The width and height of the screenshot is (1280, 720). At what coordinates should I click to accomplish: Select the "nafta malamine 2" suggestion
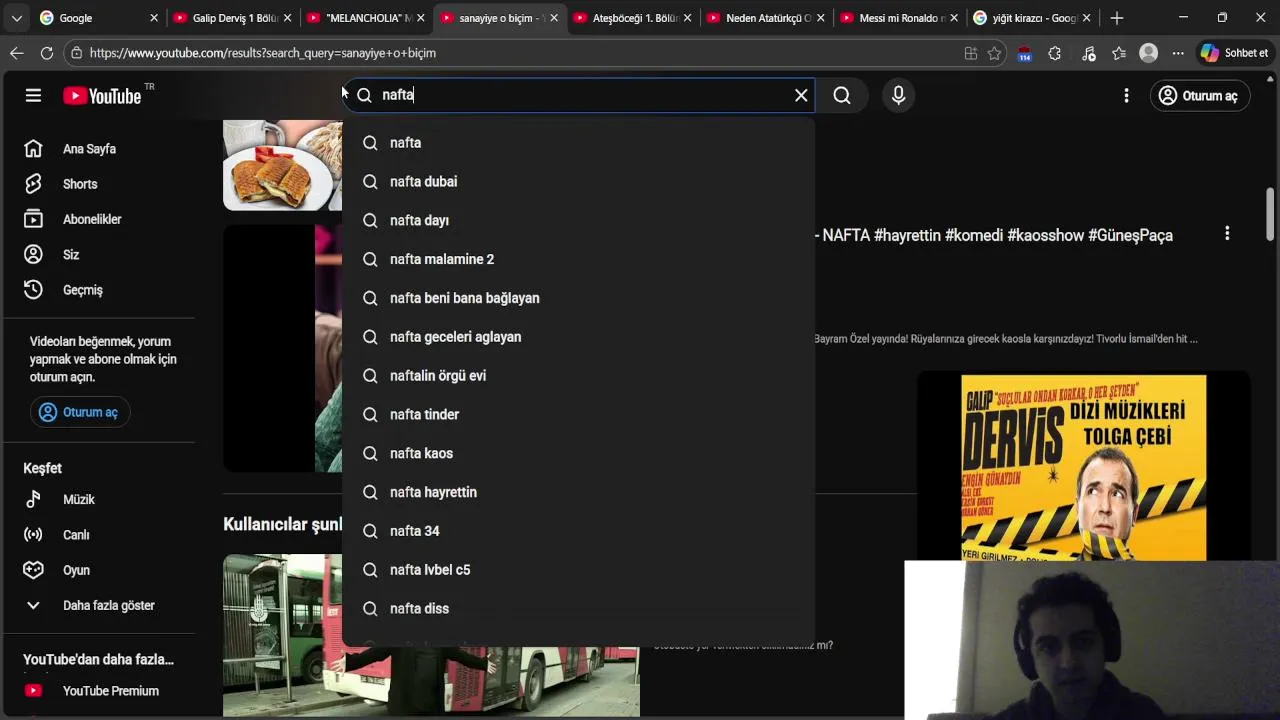click(x=578, y=259)
